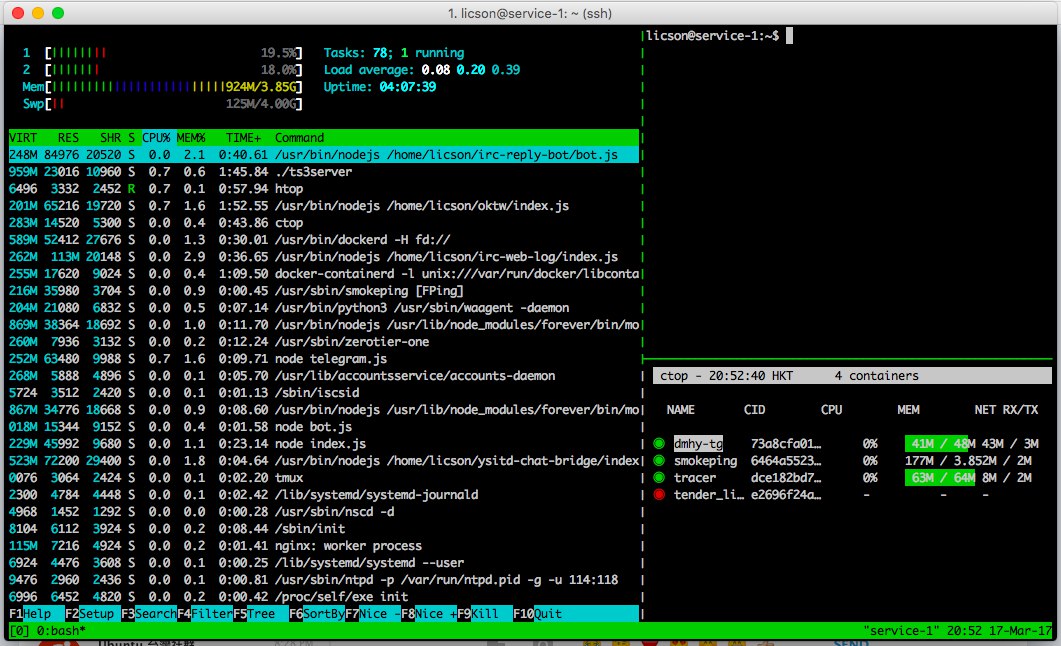The height and width of the screenshot is (646, 1061).
Task: Select the tmux process row
Action: [x=323, y=478]
